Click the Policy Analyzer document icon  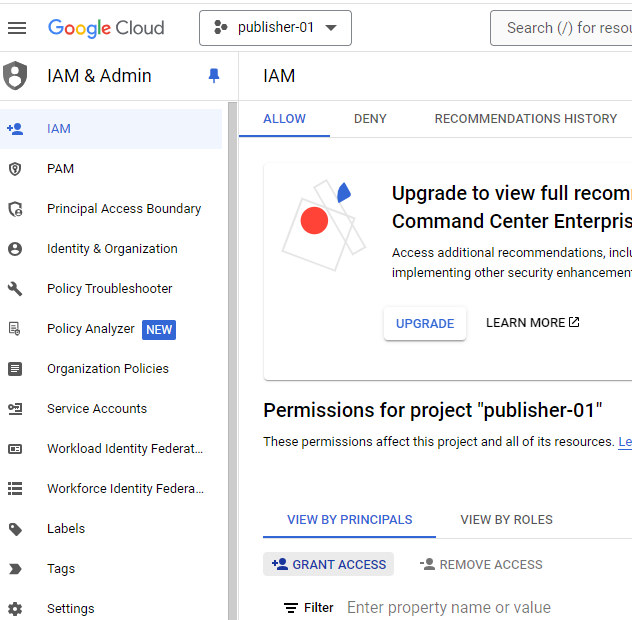[x=15, y=329]
